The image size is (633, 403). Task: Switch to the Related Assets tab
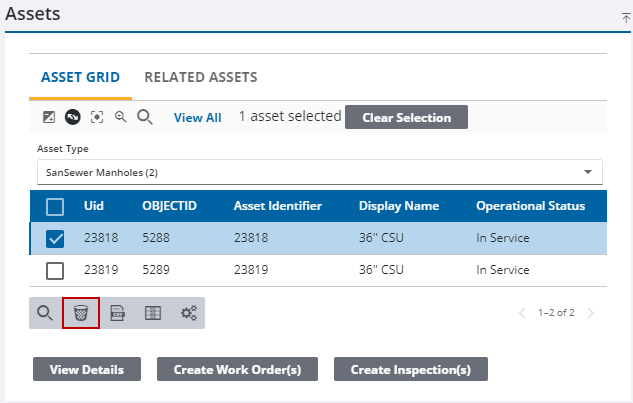[x=201, y=77]
